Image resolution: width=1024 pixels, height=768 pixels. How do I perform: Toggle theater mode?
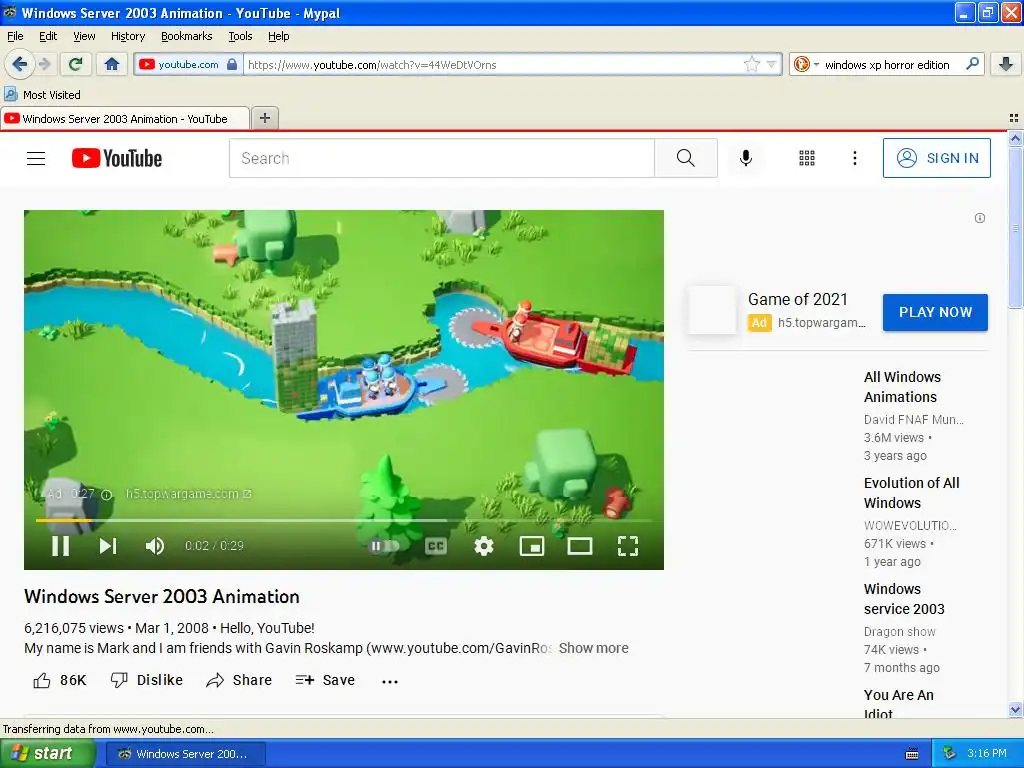click(579, 545)
